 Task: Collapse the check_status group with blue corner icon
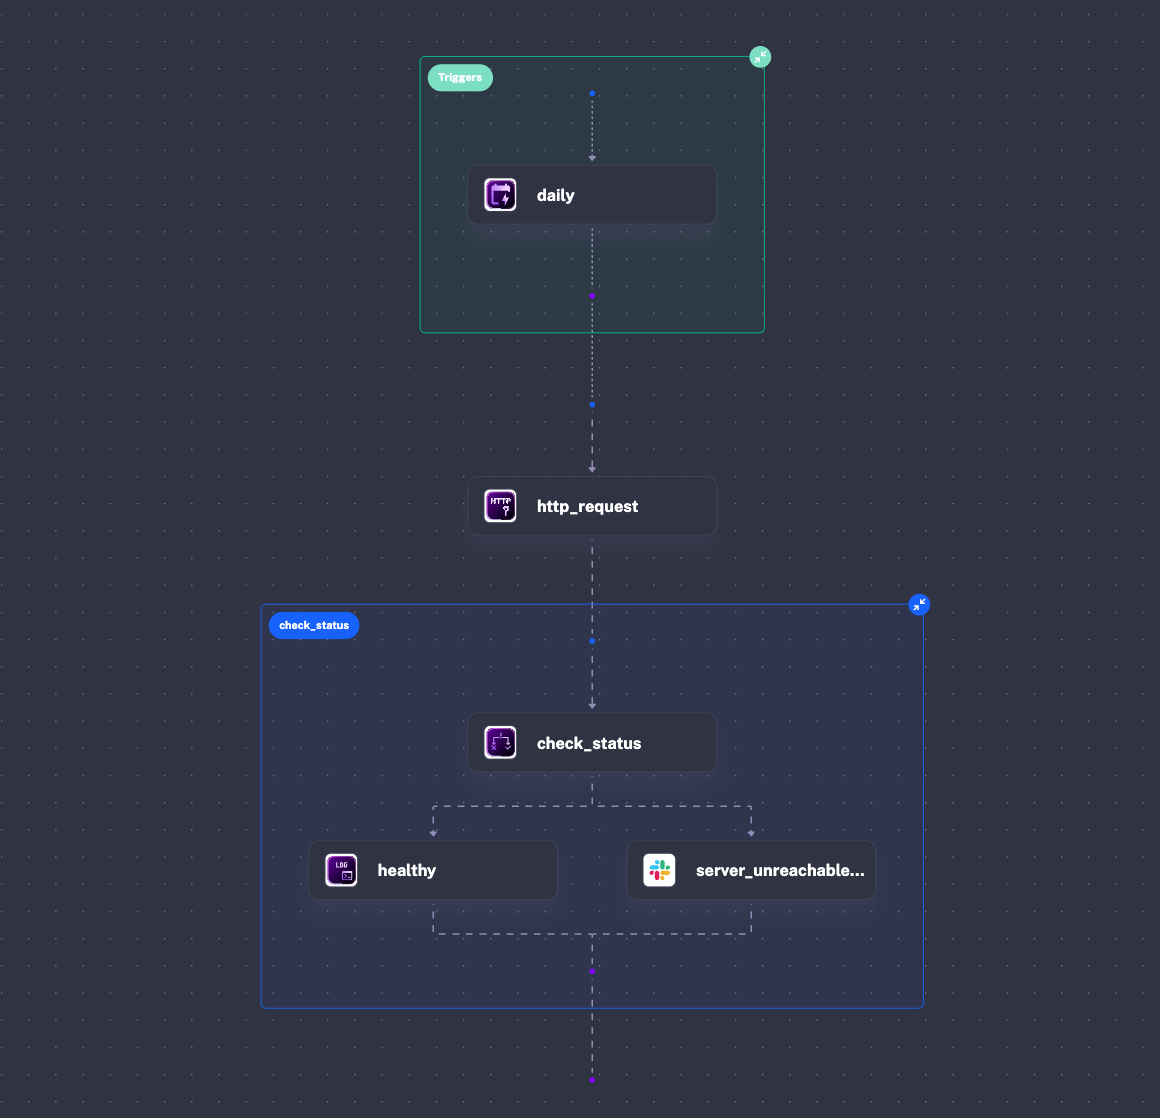[919, 605]
